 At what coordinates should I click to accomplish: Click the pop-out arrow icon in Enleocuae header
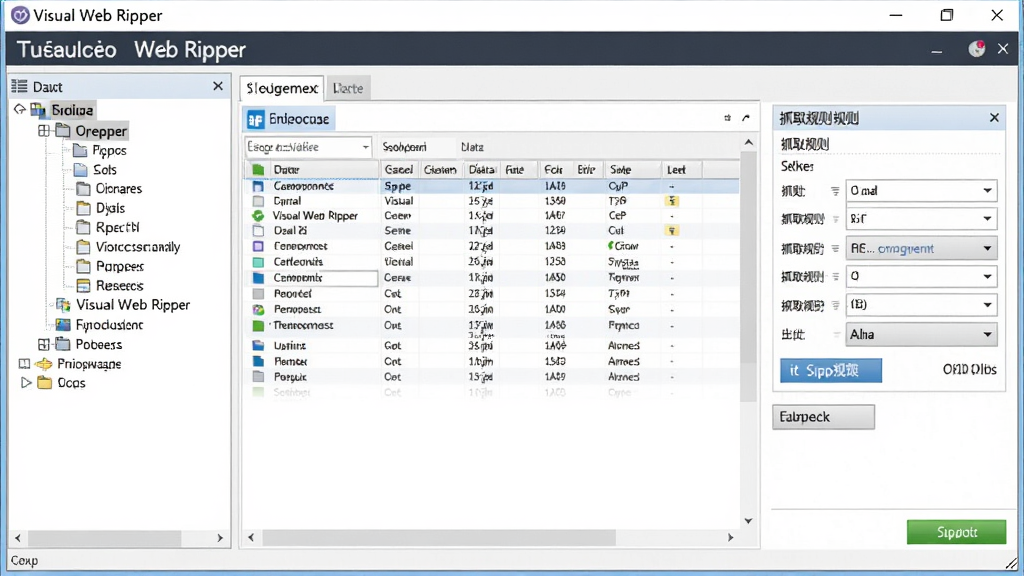point(746,118)
